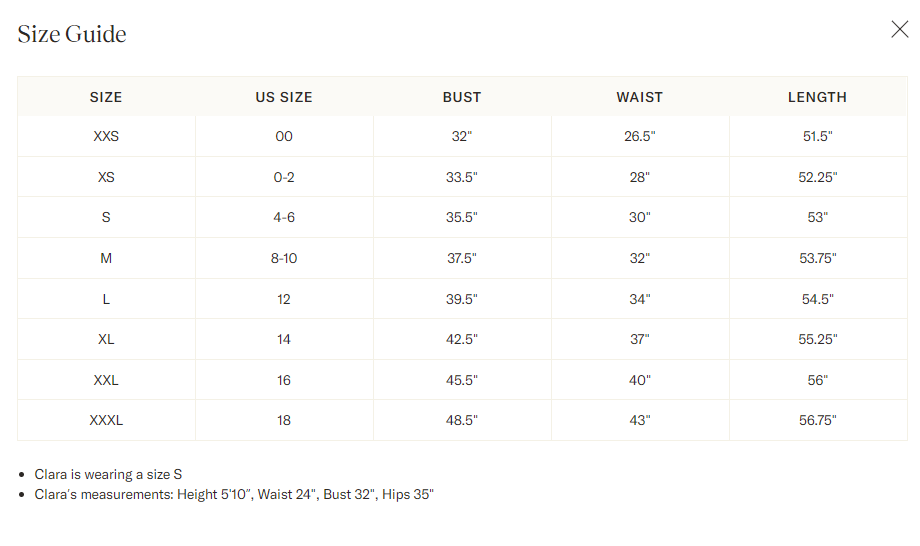Click the "Clara is wearing a size S" note
The height and width of the screenshot is (546, 920).
(108, 474)
